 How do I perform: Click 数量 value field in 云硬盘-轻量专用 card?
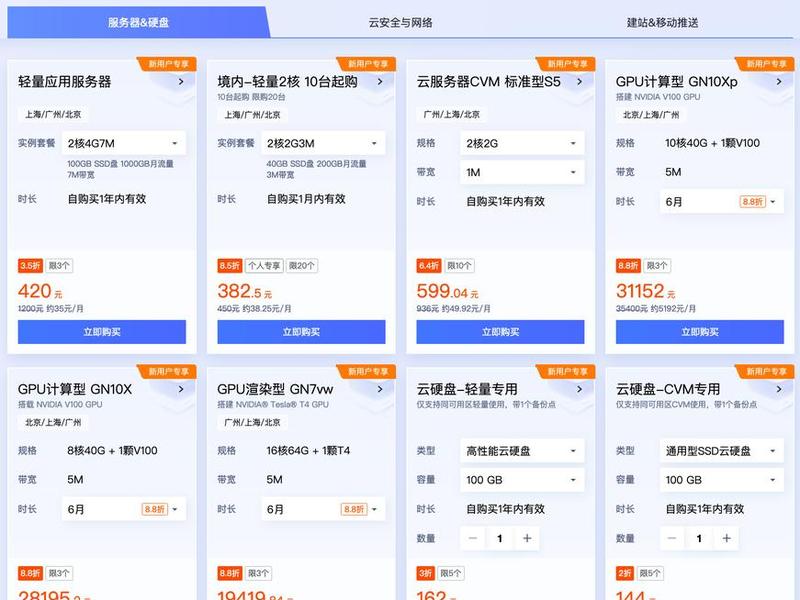coord(500,538)
